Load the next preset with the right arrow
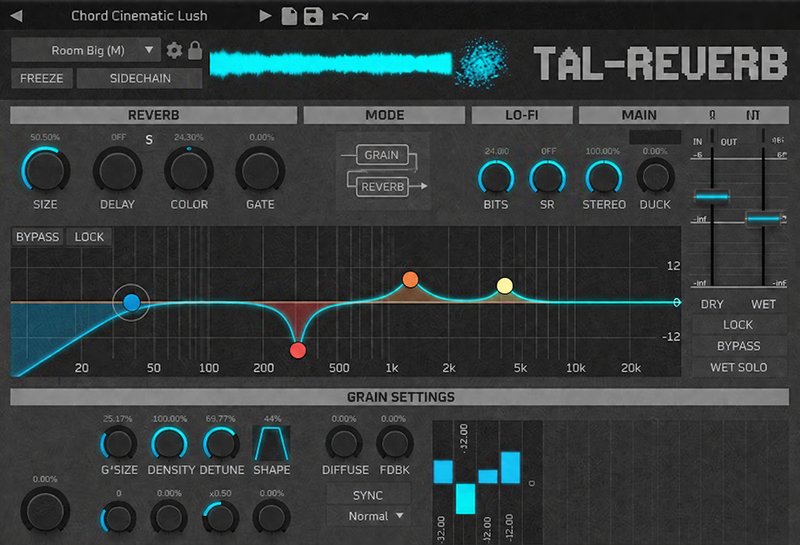The height and width of the screenshot is (545, 800). tap(265, 16)
